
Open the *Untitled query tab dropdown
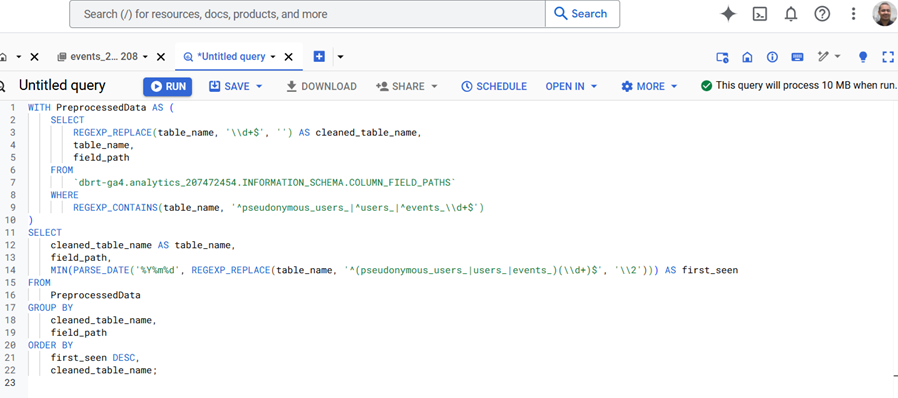273,57
